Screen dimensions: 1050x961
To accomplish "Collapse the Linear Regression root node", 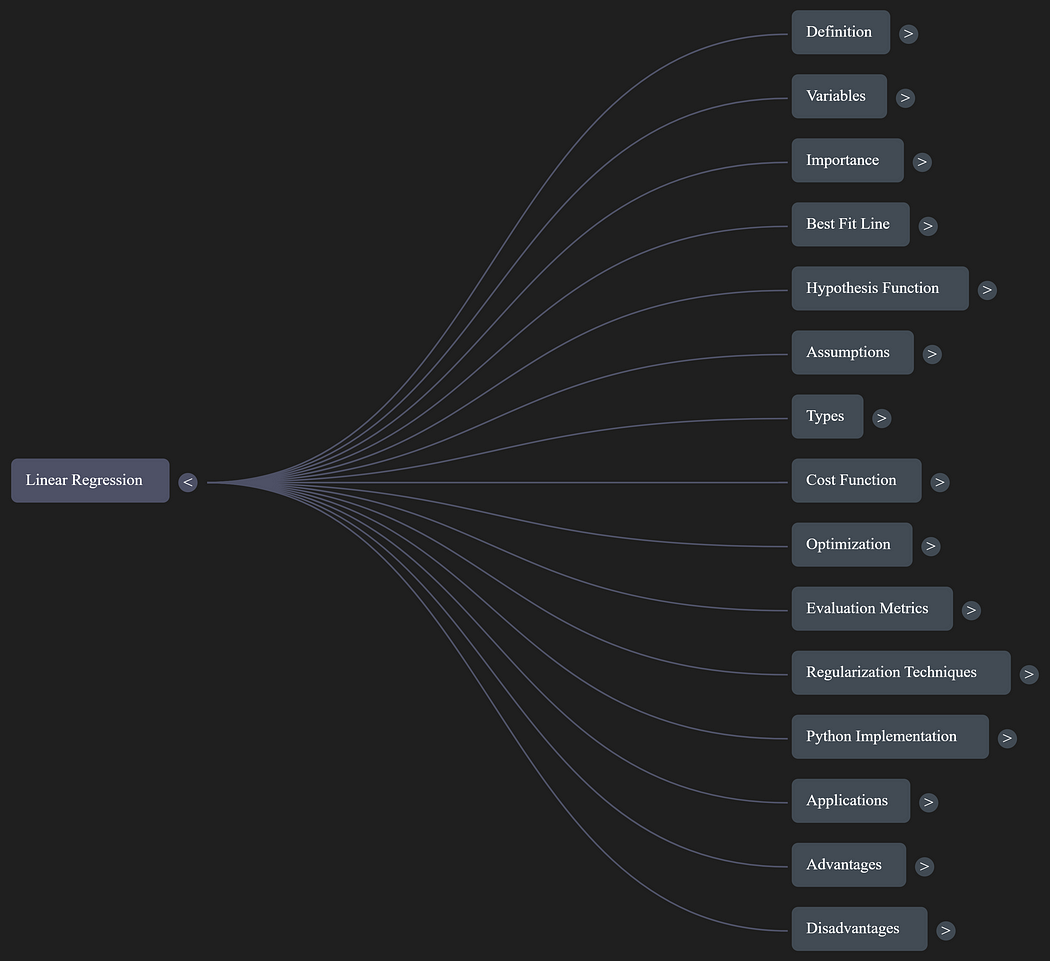I will click(188, 482).
